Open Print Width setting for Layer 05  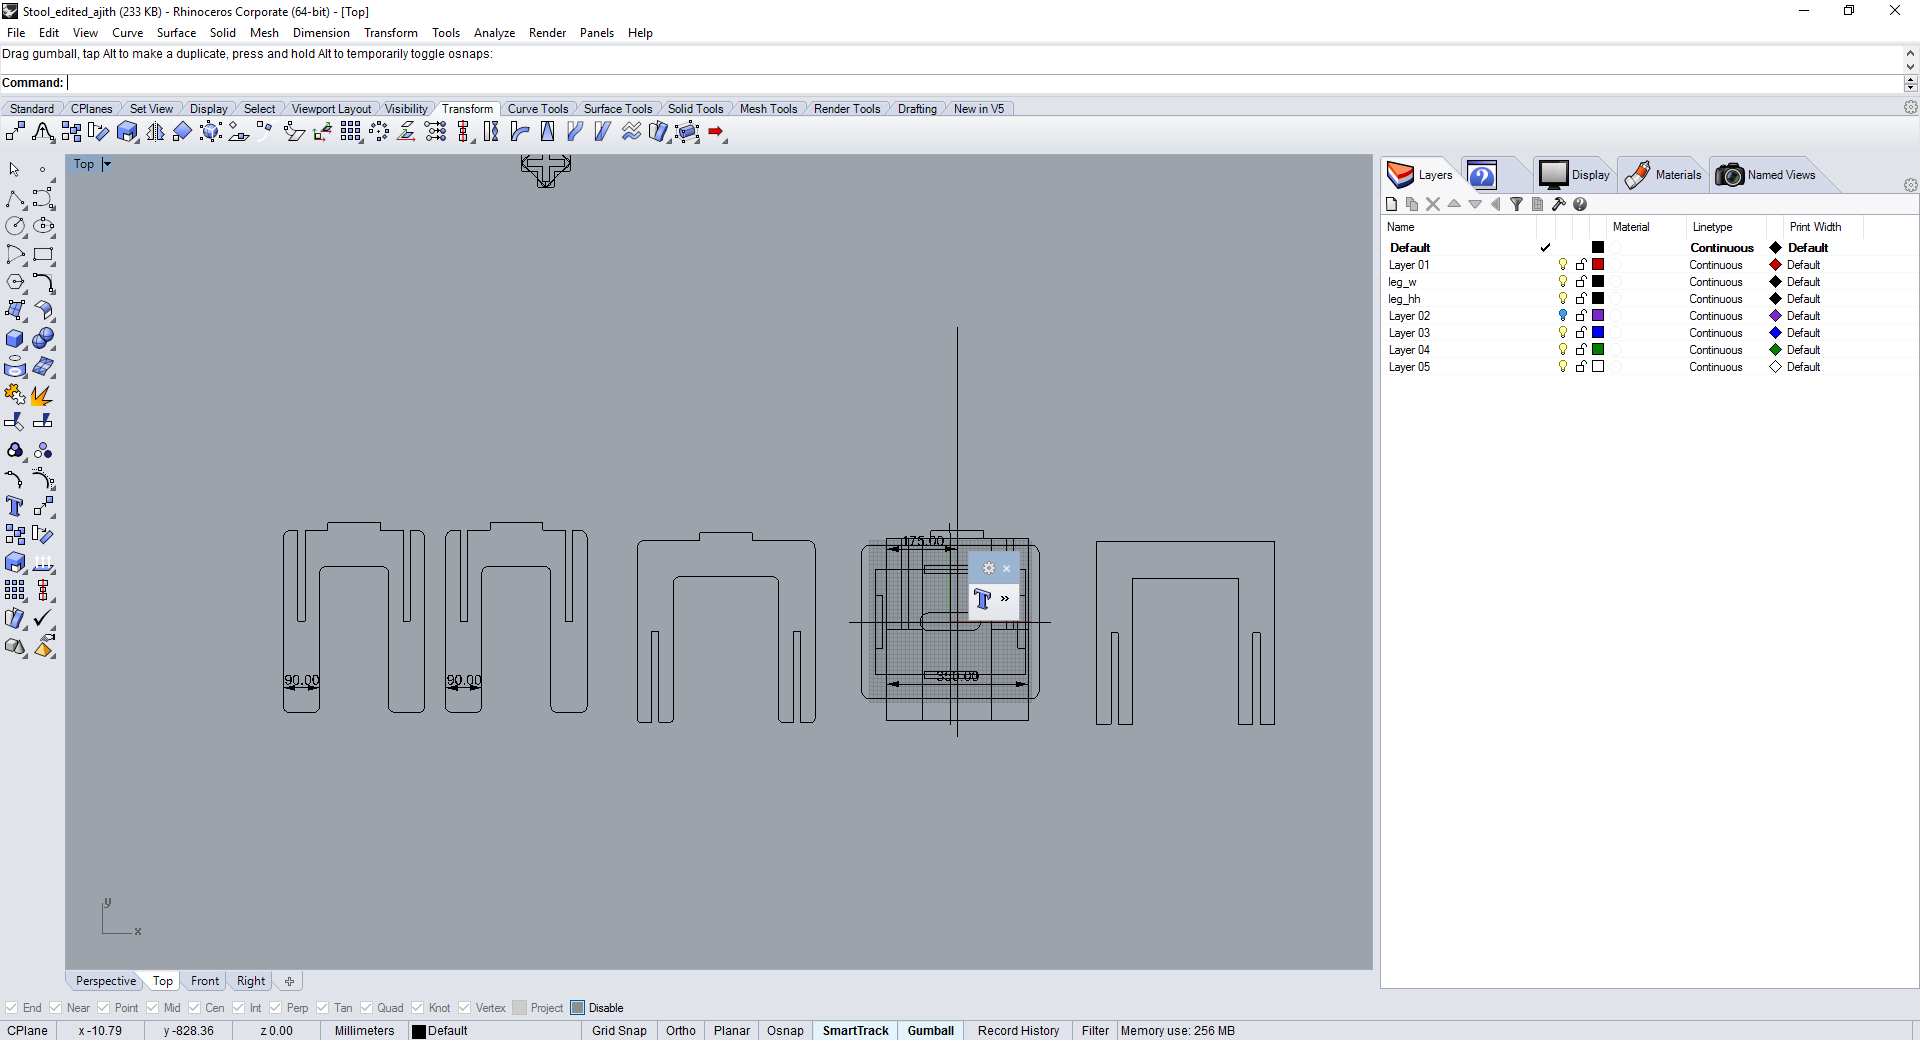pyautogui.click(x=1803, y=367)
